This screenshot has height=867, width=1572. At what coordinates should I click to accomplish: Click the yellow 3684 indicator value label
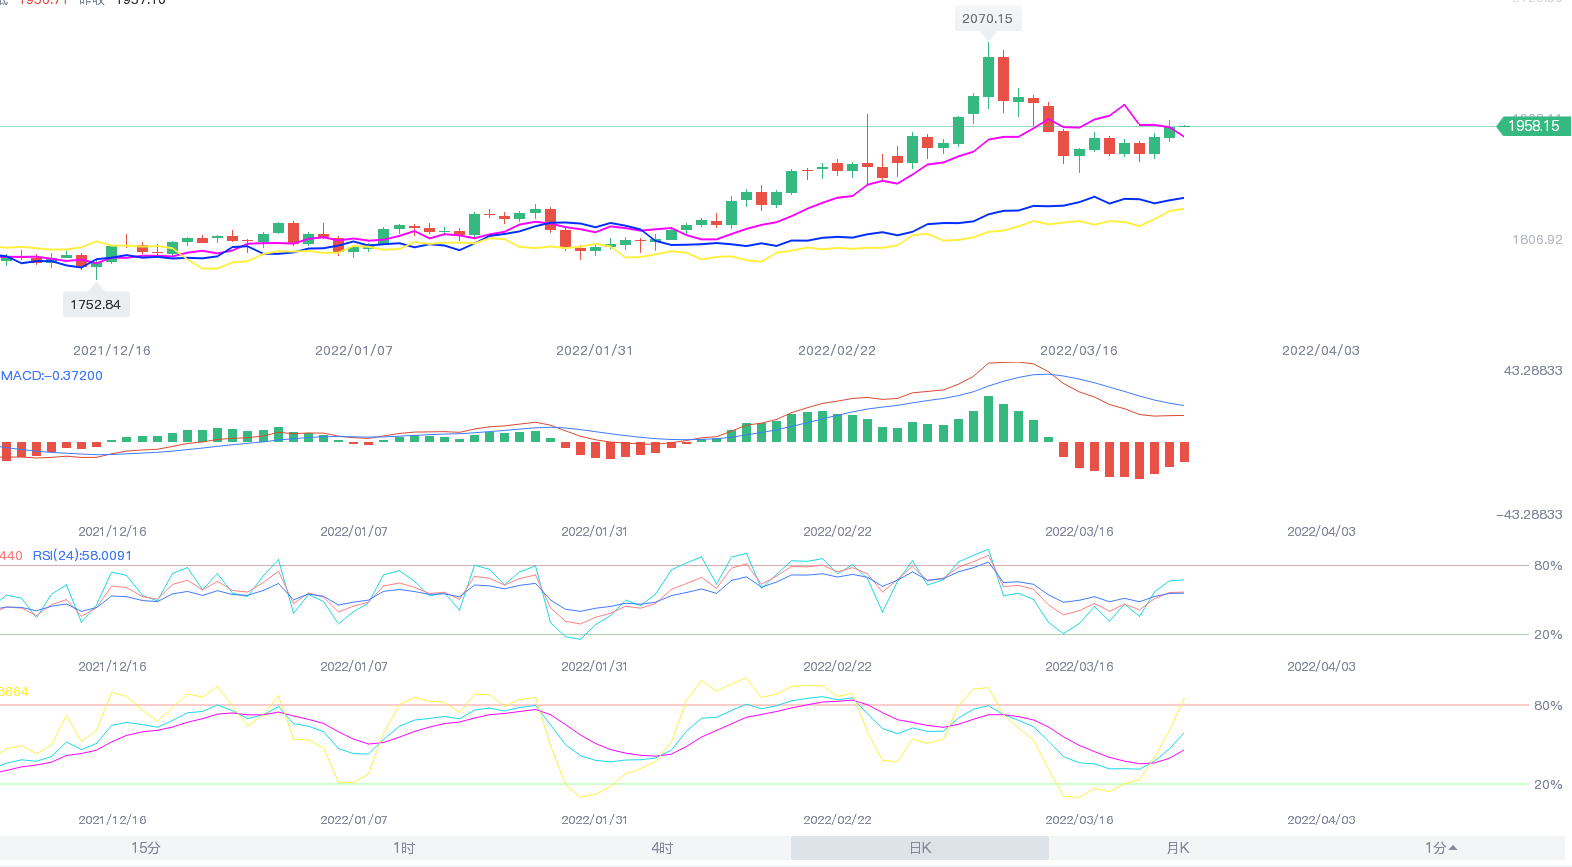tap(14, 692)
